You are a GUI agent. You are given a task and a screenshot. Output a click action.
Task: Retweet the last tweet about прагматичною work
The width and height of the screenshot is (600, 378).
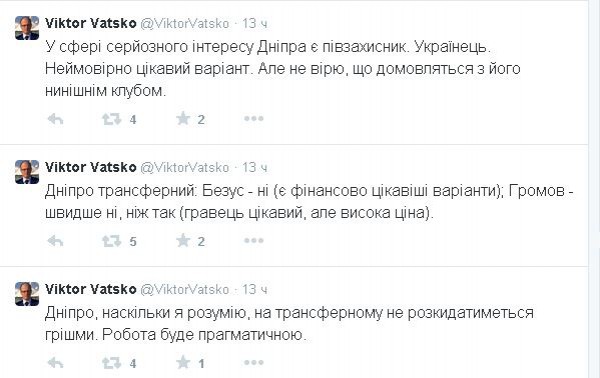pos(111,363)
